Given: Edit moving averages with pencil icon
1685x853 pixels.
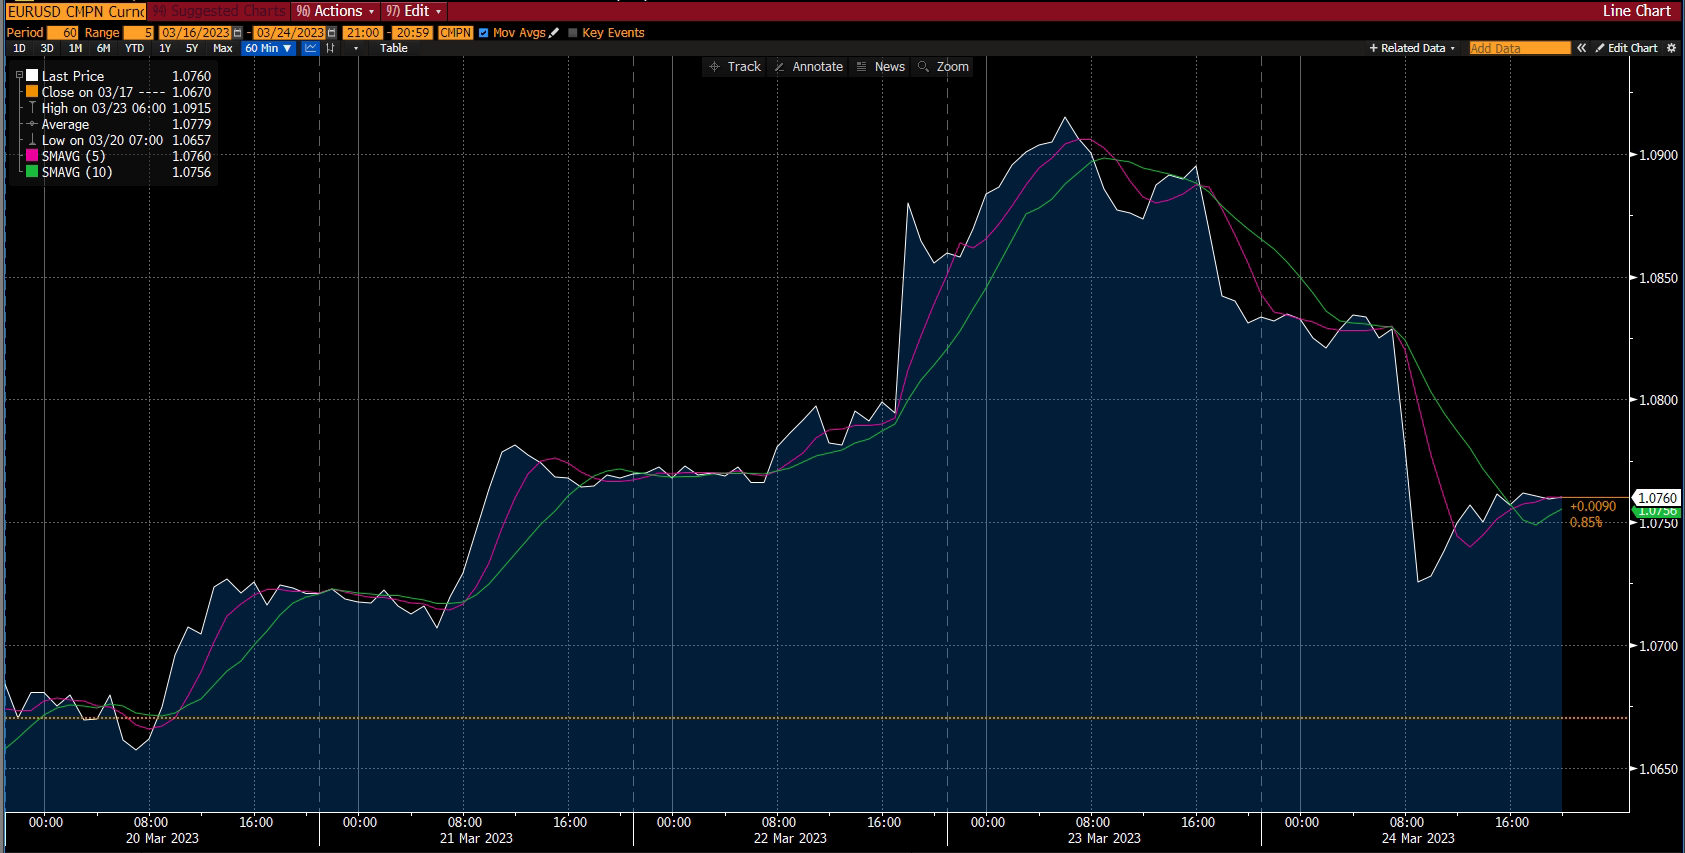Looking at the screenshot, I should [x=554, y=33].
